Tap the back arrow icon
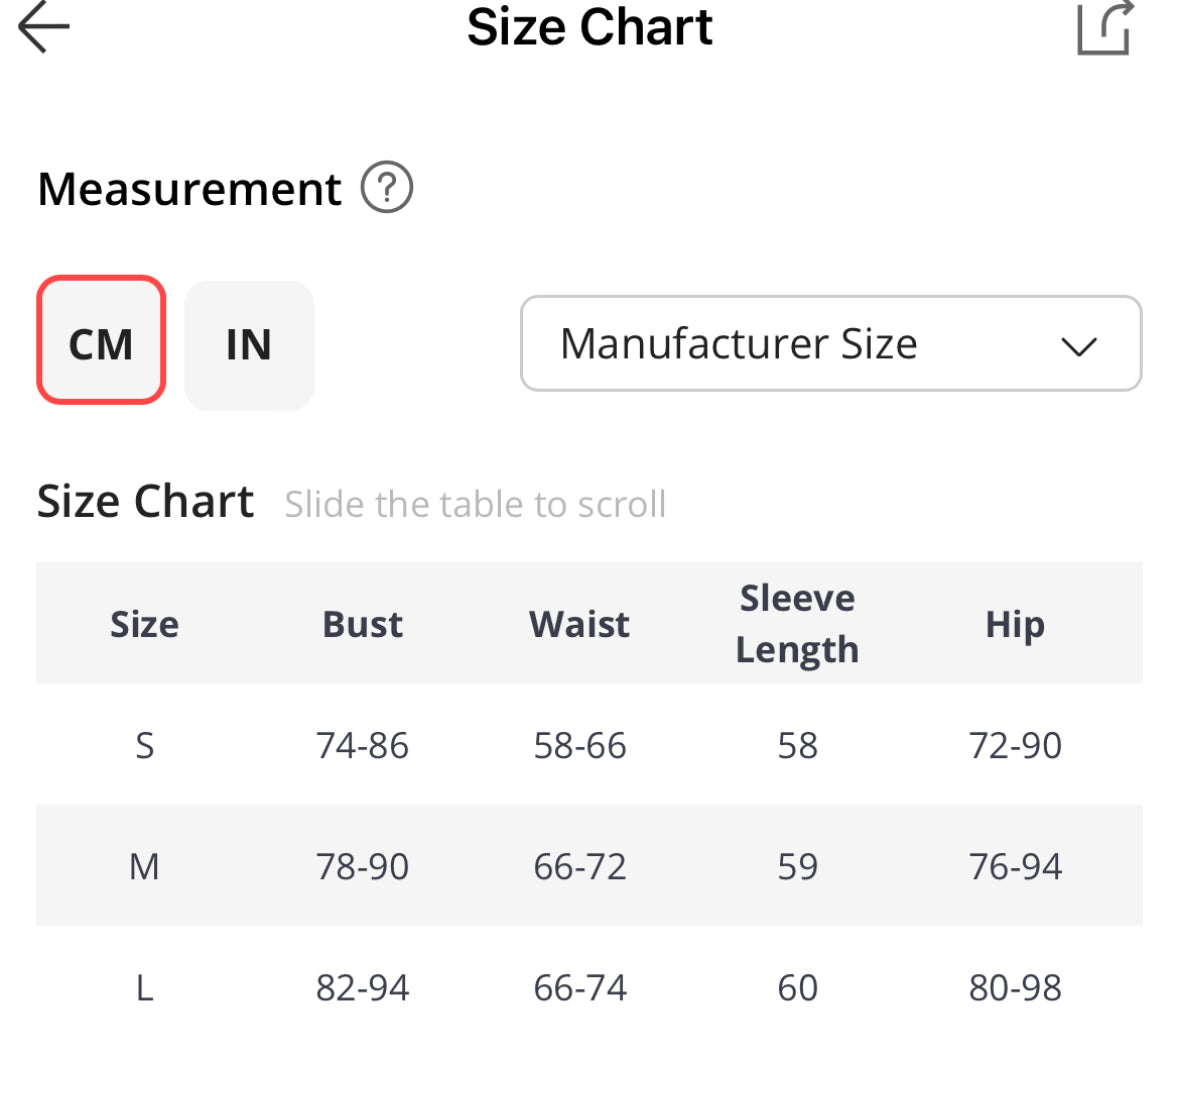Screen dimensions: 1179x1098 pos(44,27)
